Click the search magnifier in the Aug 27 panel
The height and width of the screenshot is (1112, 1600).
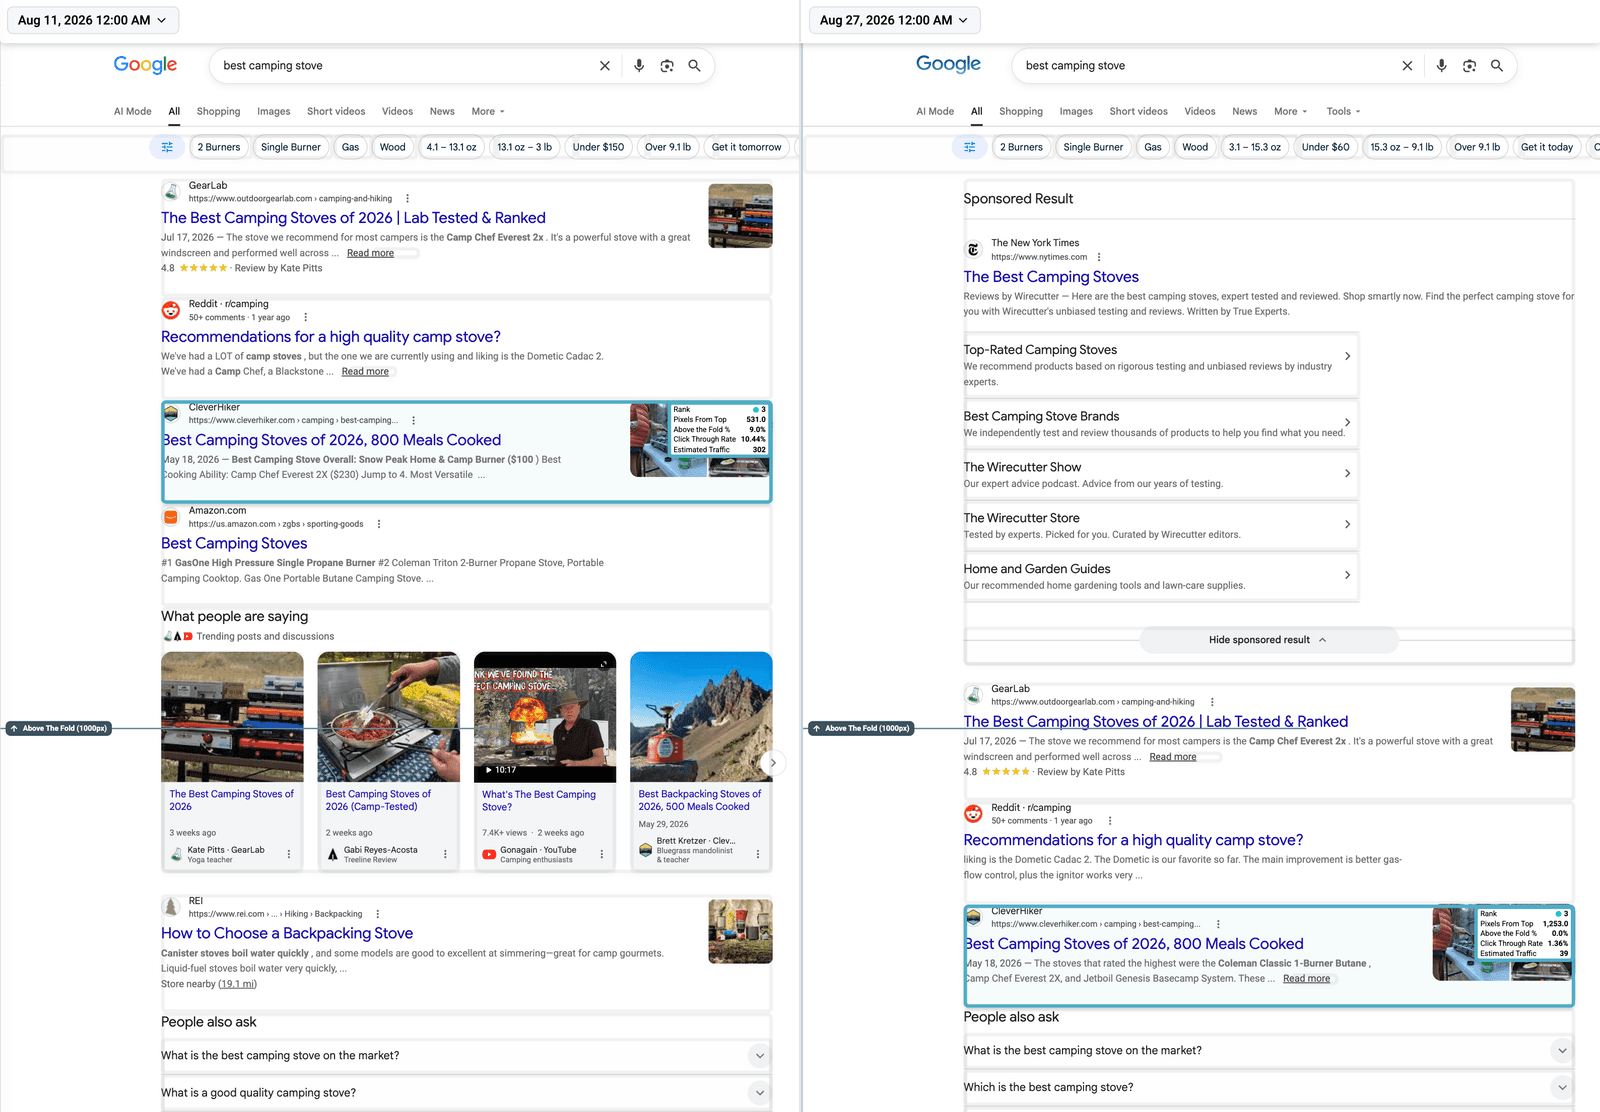[1497, 66]
